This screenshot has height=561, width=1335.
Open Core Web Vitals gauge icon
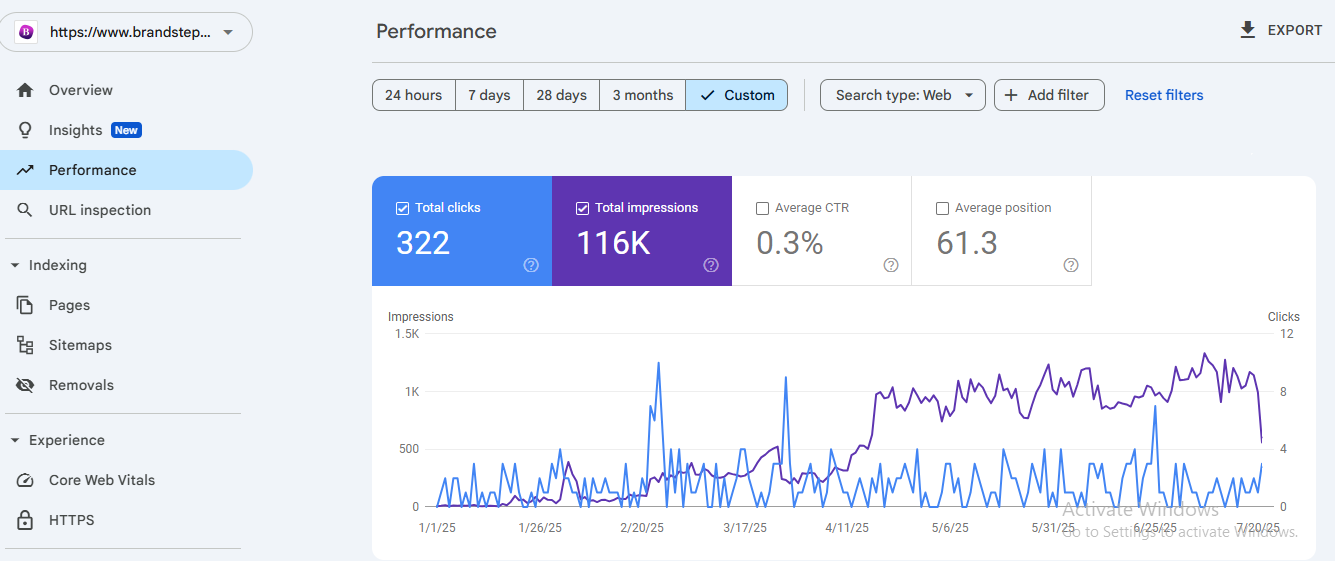tap(26, 480)
